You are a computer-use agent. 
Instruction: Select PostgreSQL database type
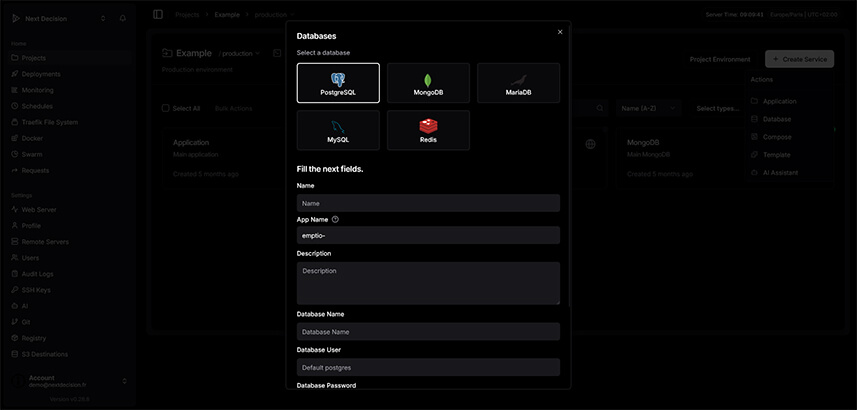coord(338,83)
